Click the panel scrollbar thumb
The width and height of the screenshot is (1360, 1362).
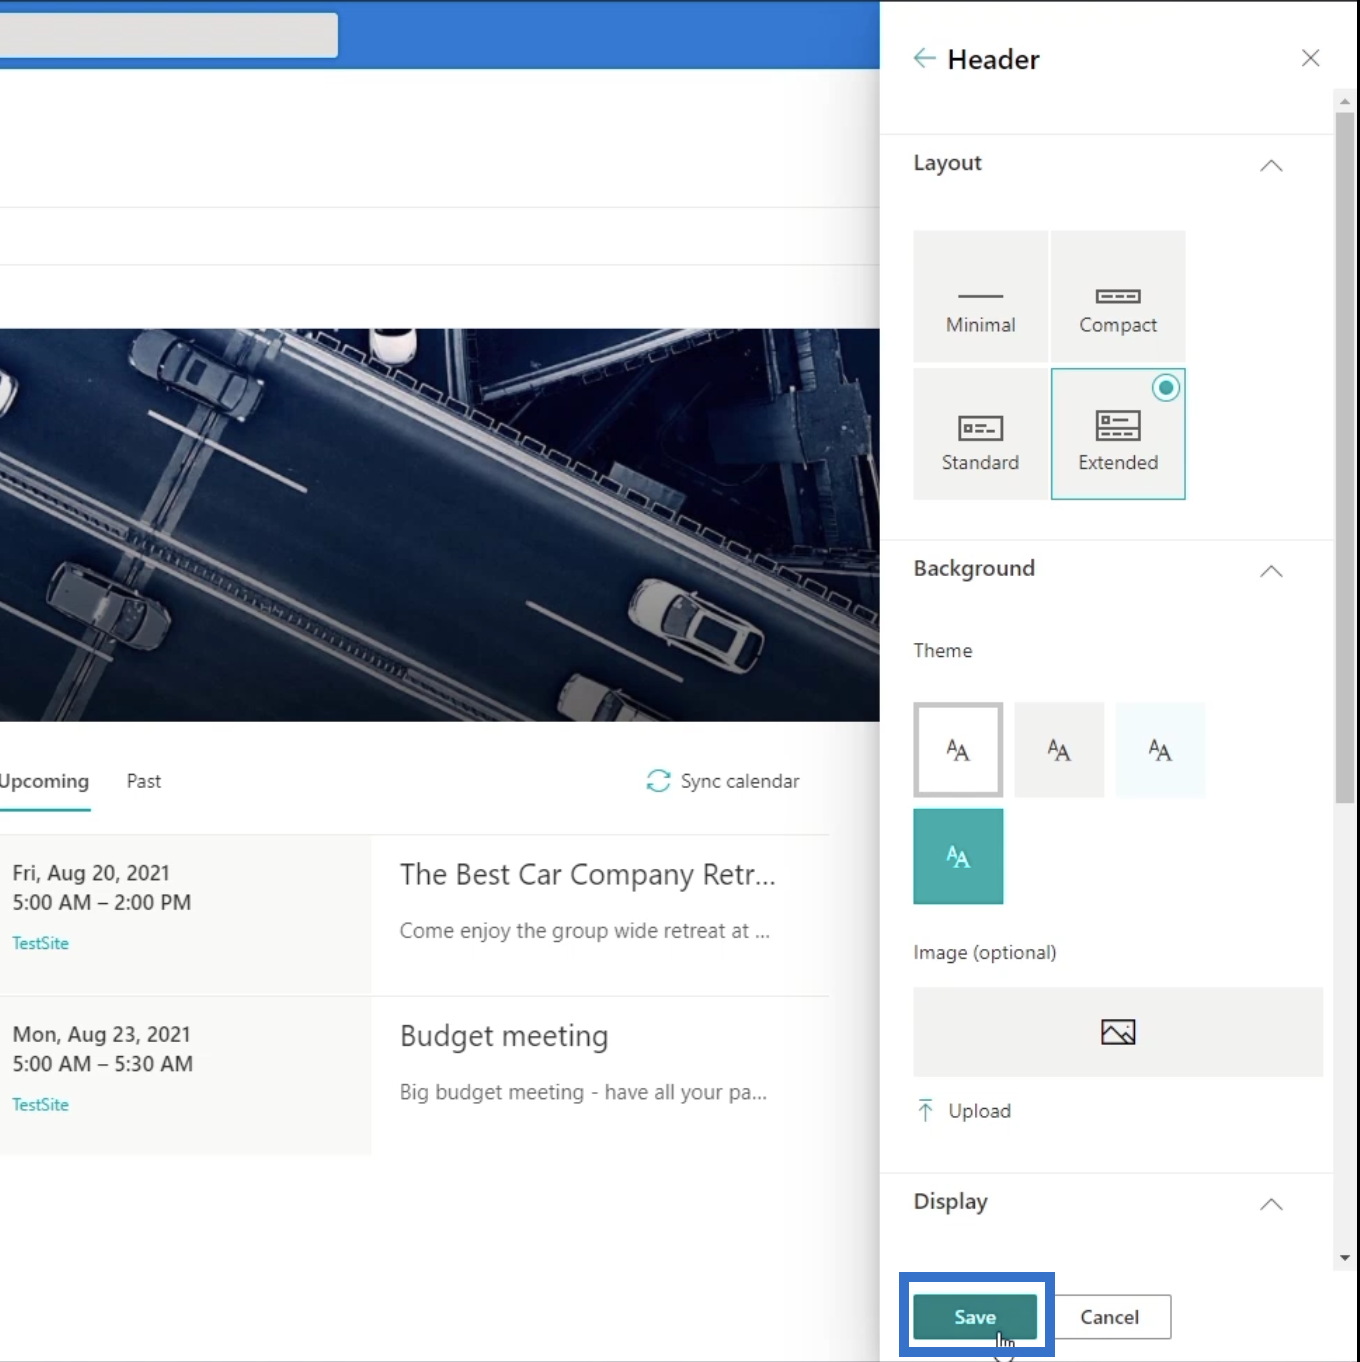point(1345,457)
